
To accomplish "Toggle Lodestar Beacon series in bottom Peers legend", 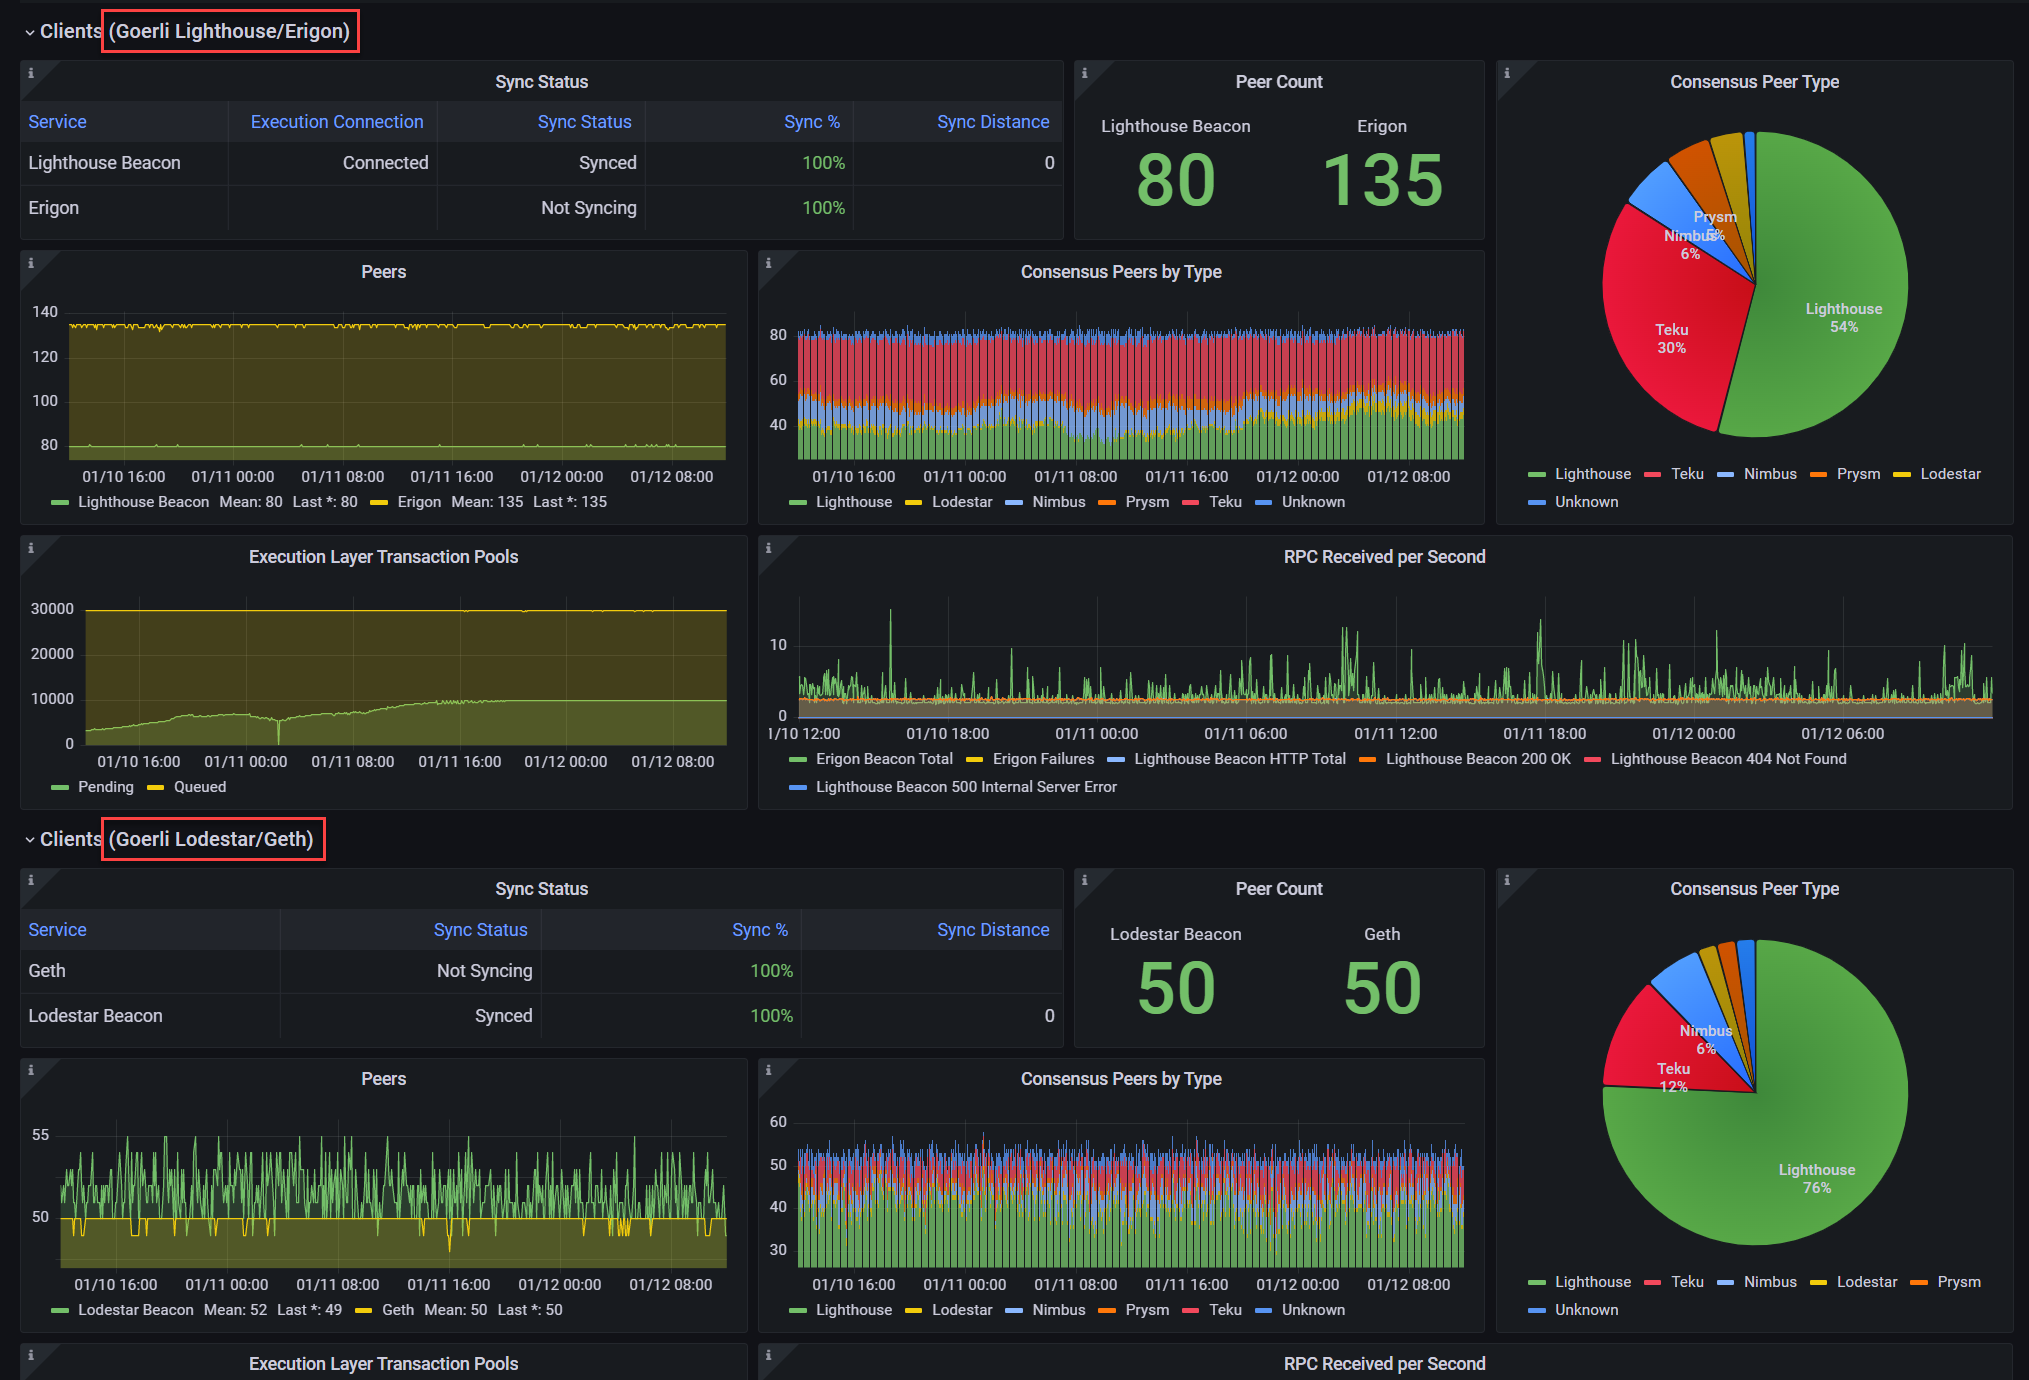I will tap(135, 1310).
